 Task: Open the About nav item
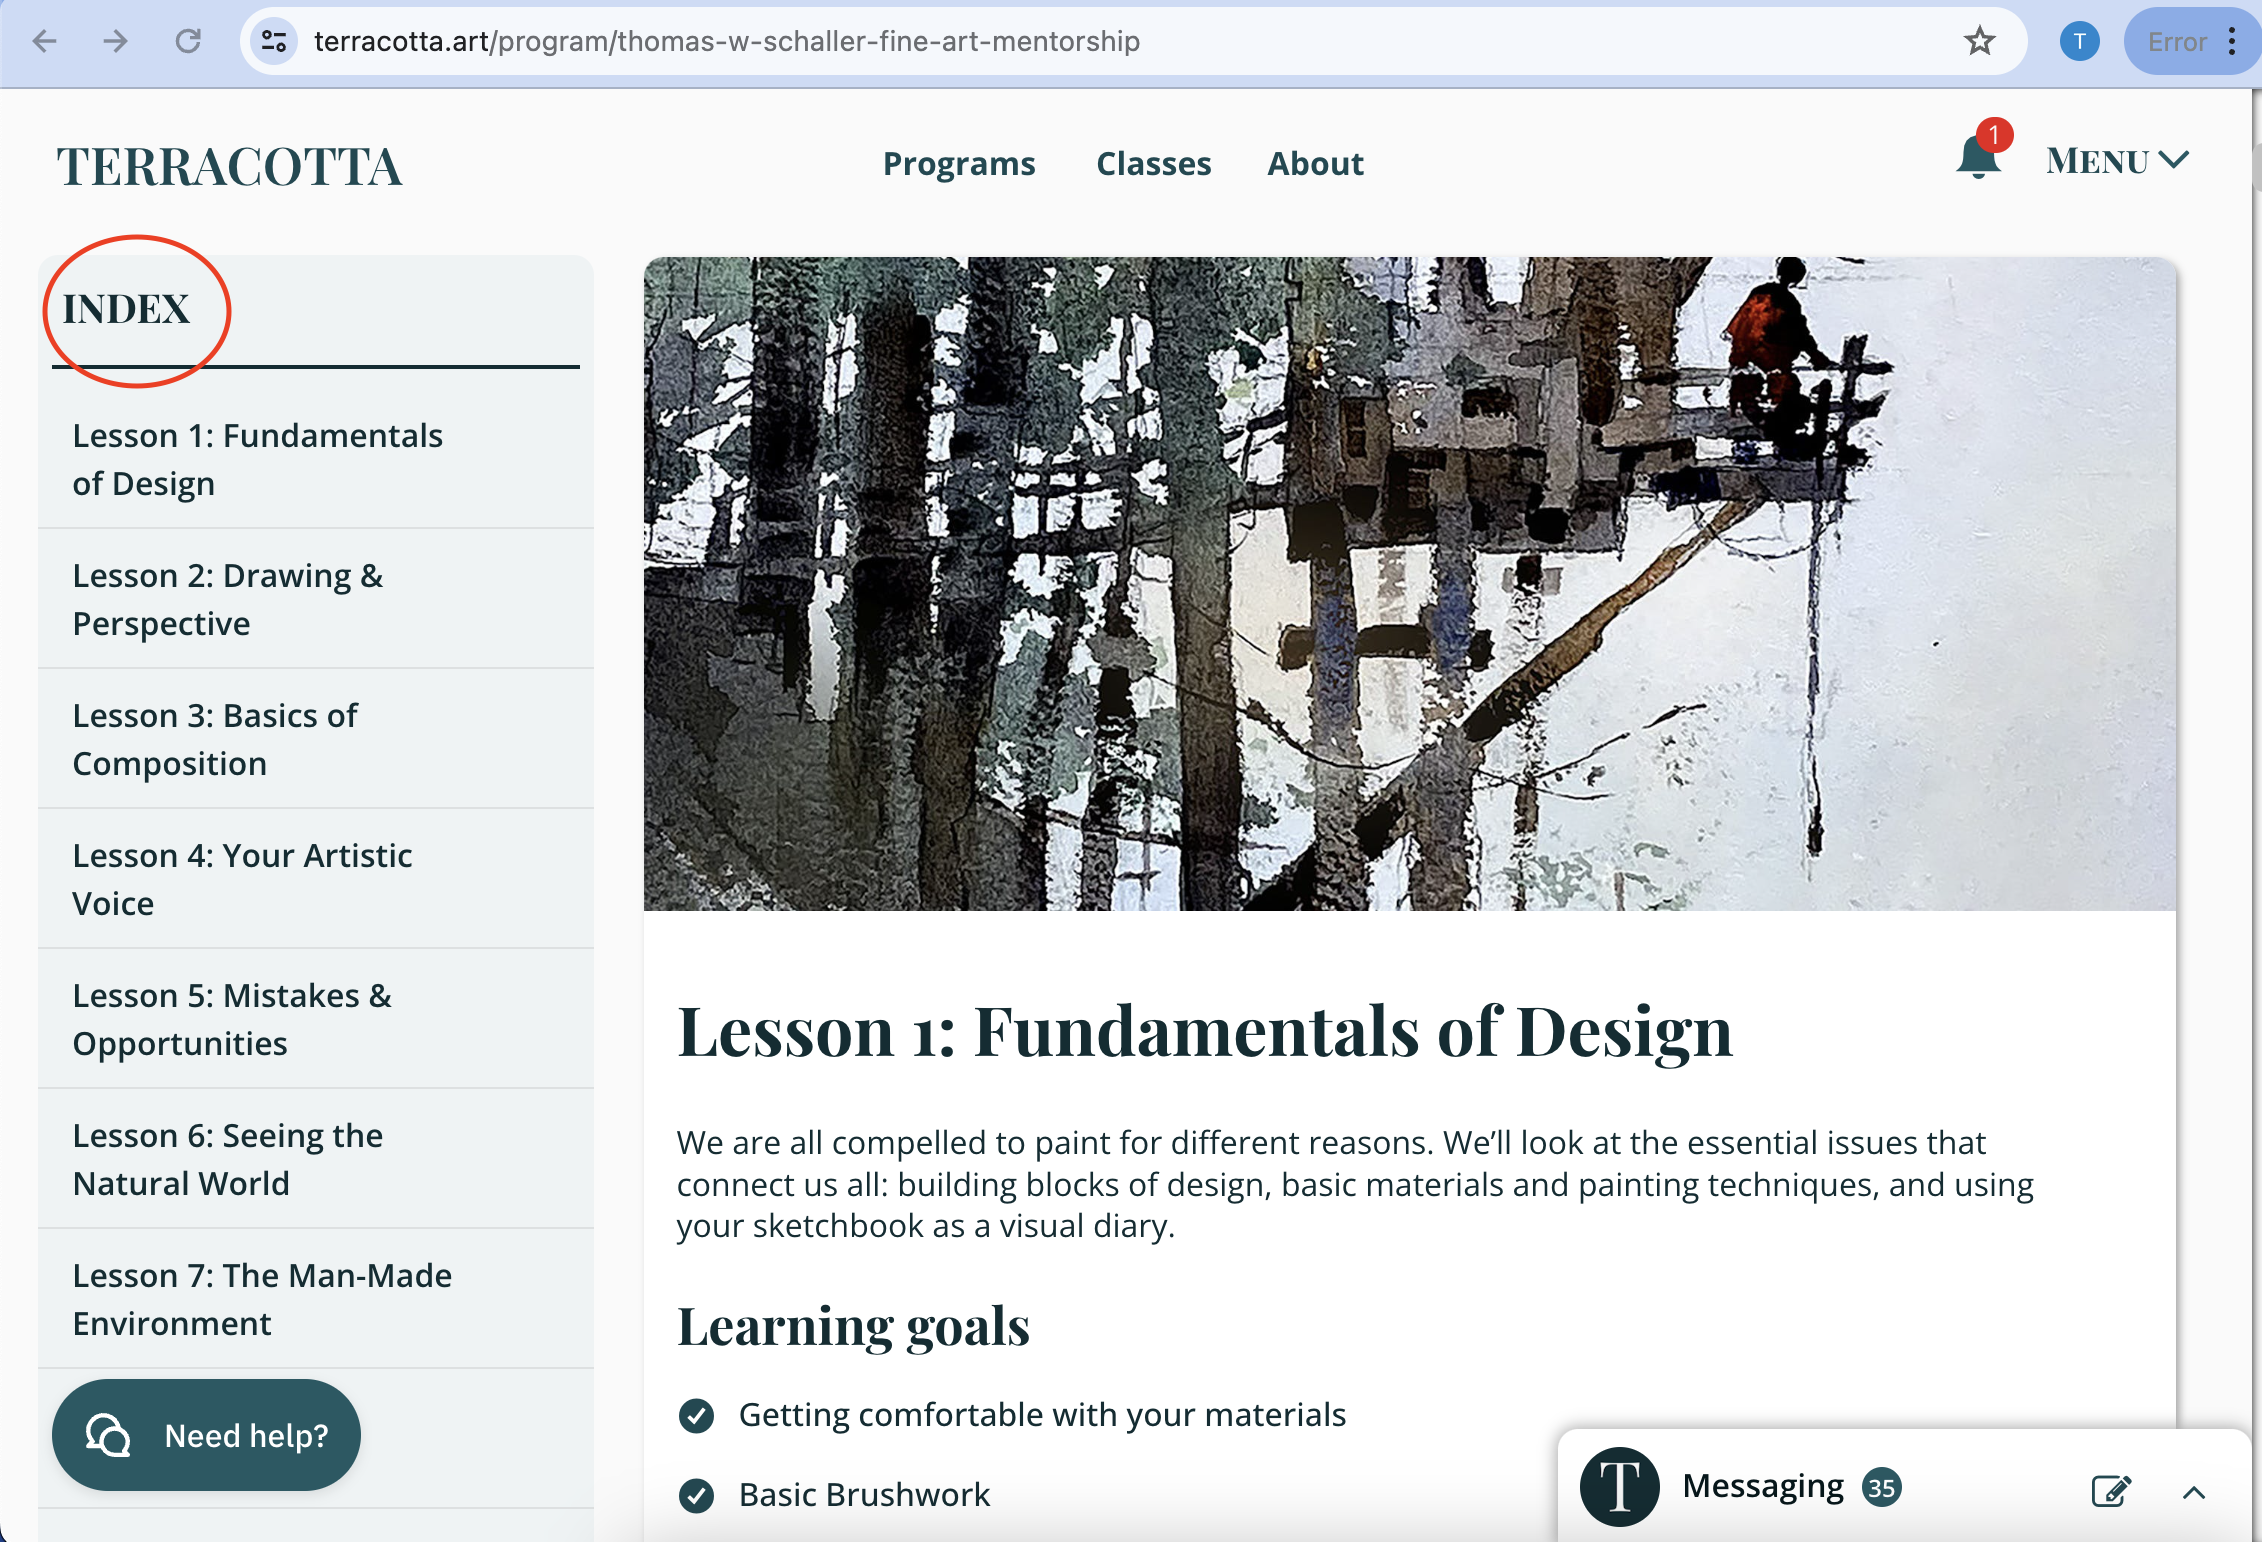pyautogui.click(x=1315, y=163)
